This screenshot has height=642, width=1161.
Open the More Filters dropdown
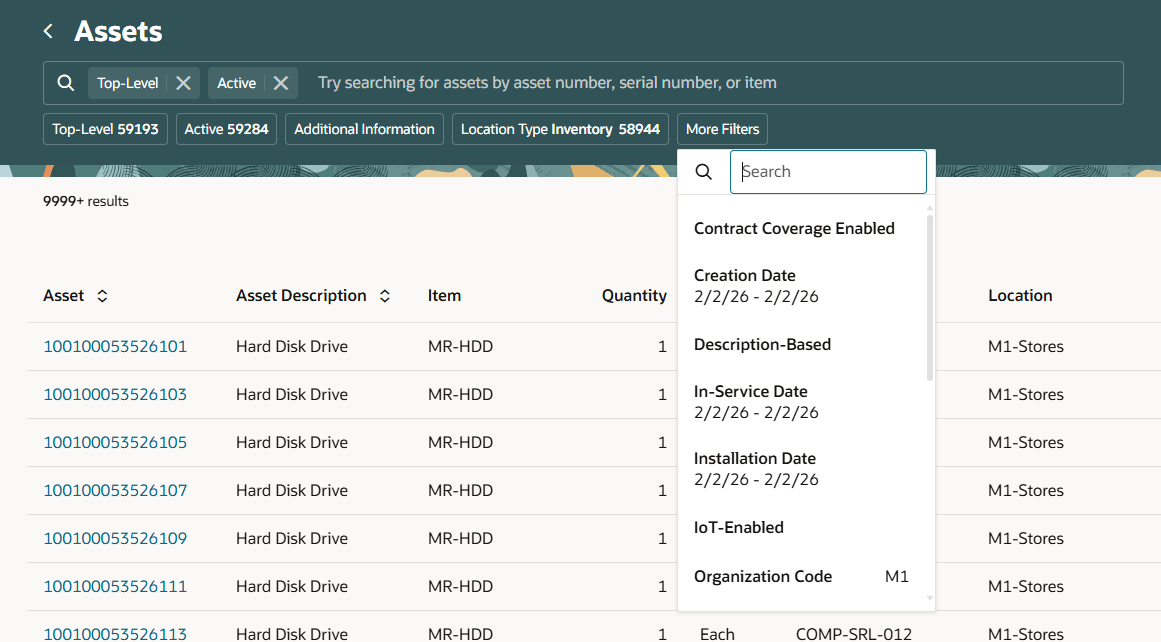[722, 128]
